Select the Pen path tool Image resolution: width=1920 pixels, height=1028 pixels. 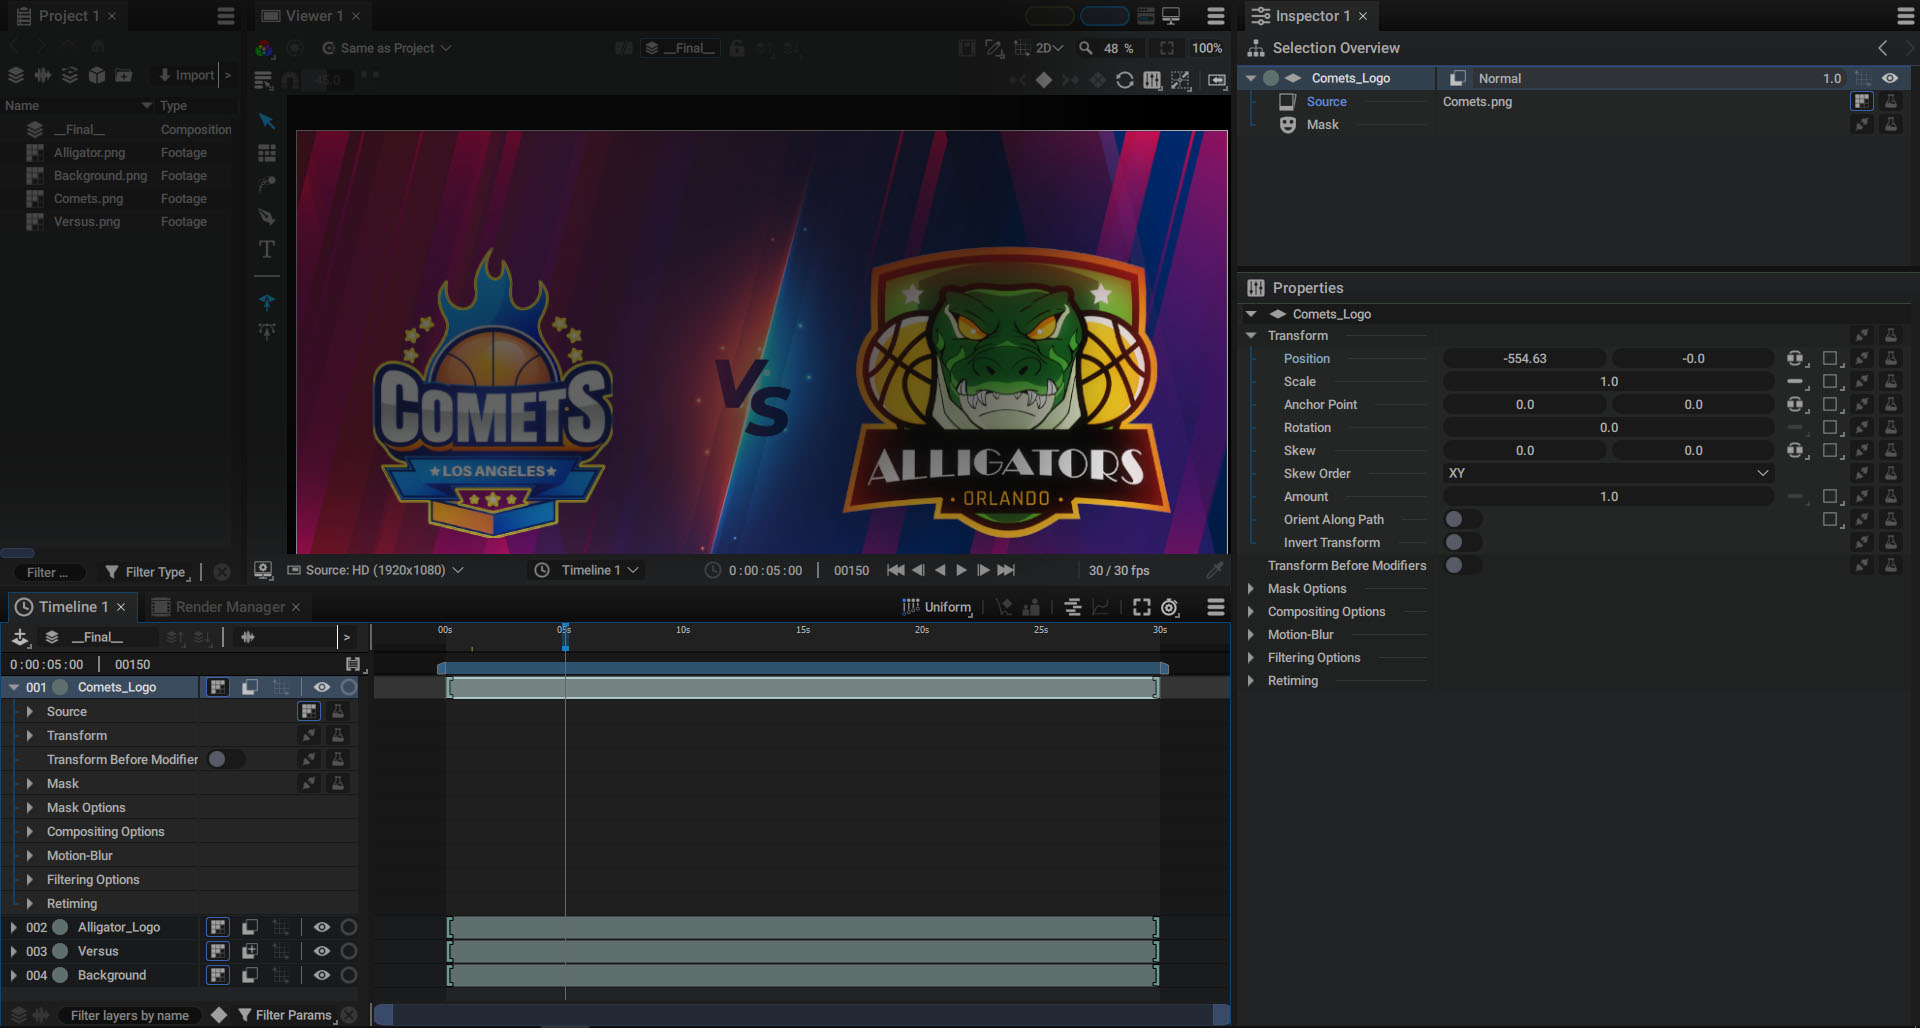(267, 217)
